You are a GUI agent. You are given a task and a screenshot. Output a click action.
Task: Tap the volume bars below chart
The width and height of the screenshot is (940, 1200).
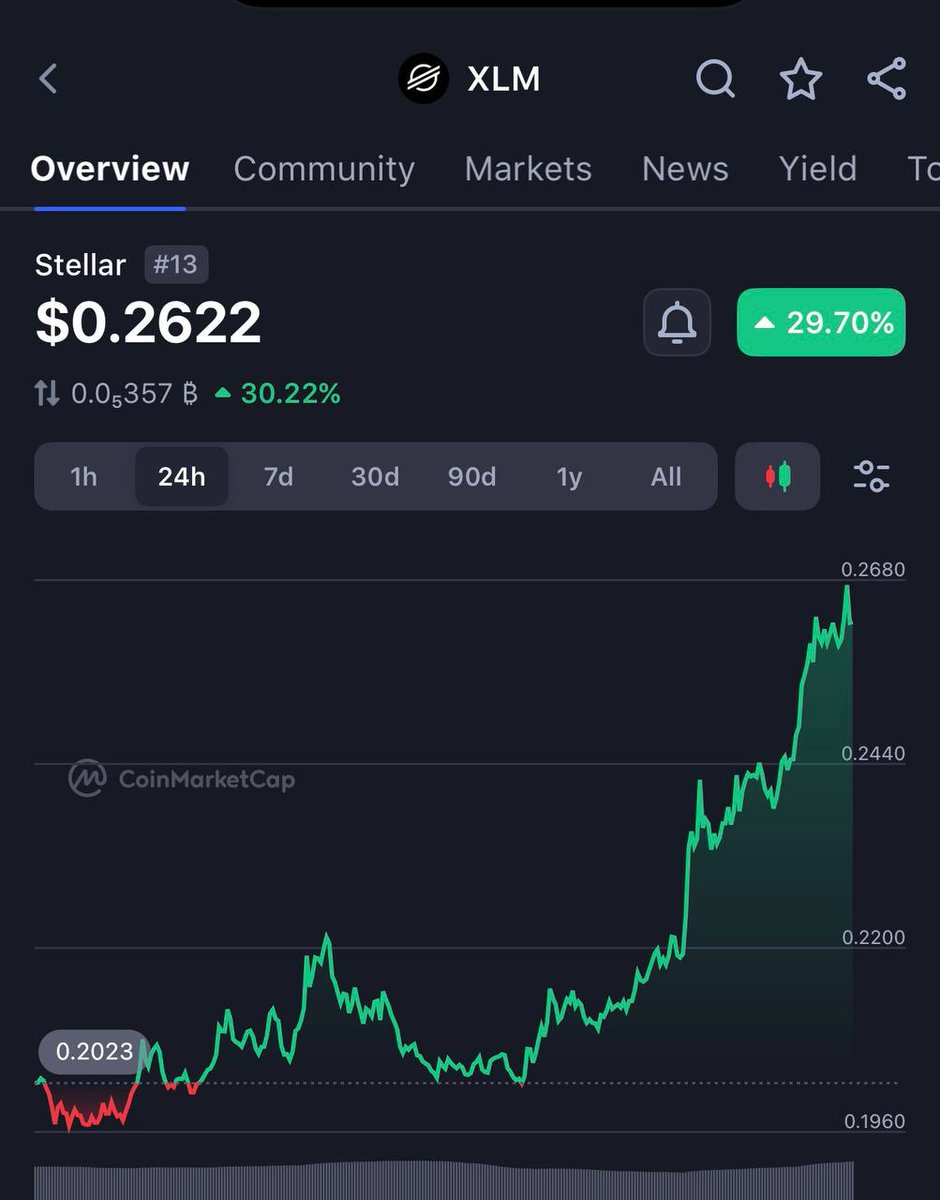(444, 1180)
